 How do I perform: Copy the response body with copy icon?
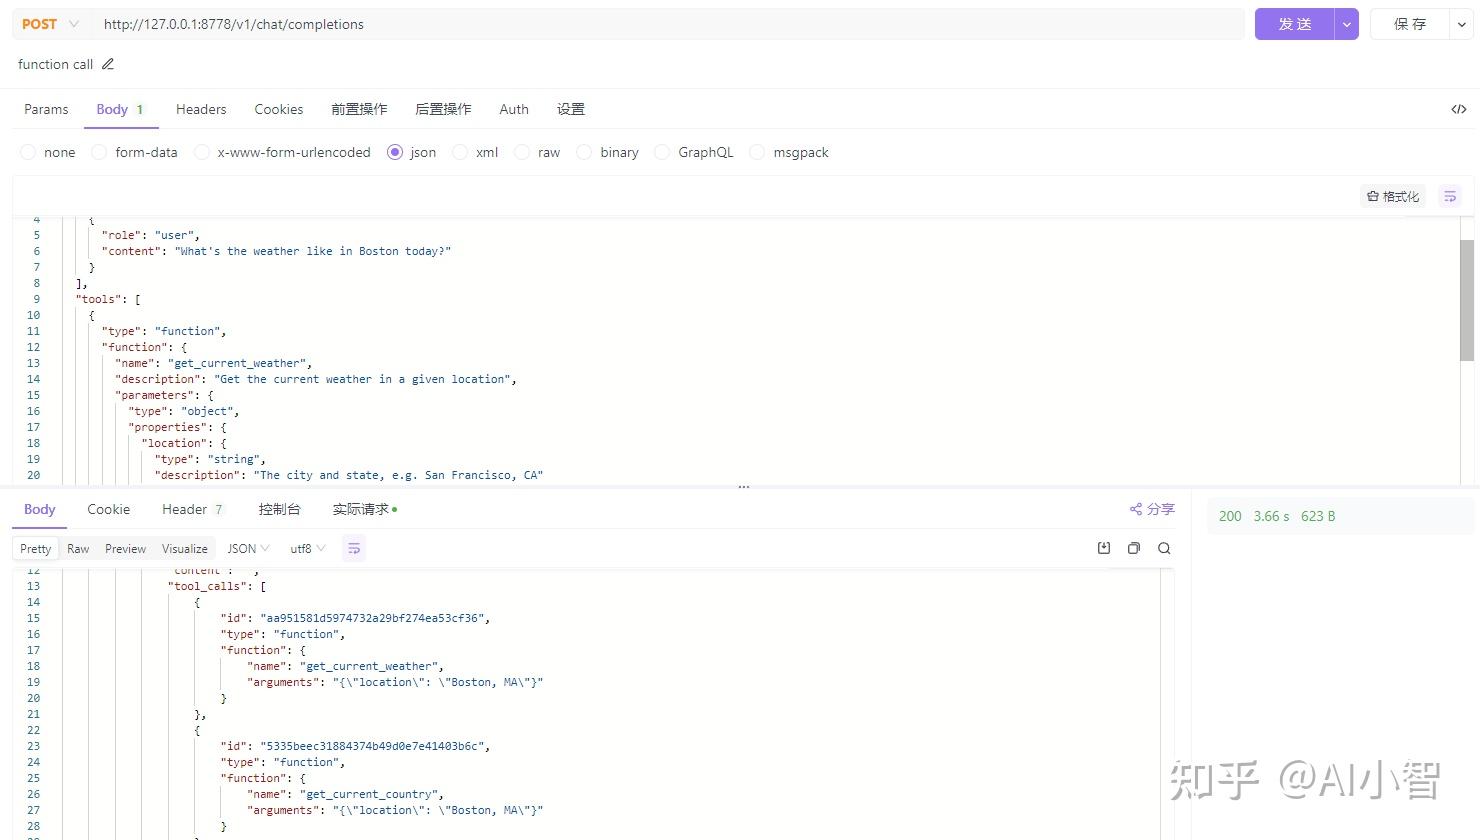(1134, 548)
